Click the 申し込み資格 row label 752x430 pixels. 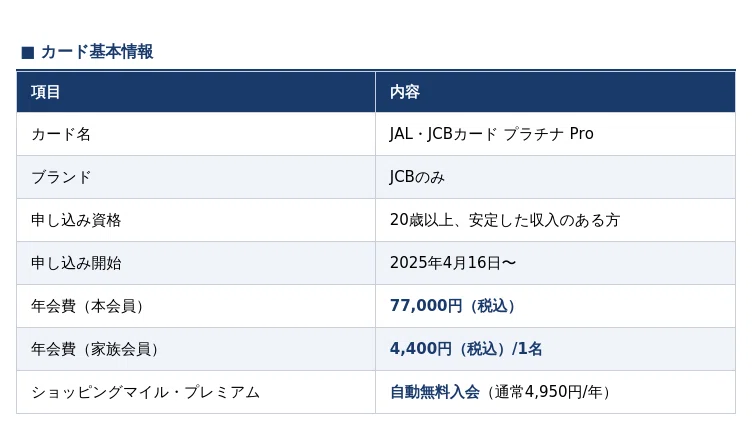point(76,220)
